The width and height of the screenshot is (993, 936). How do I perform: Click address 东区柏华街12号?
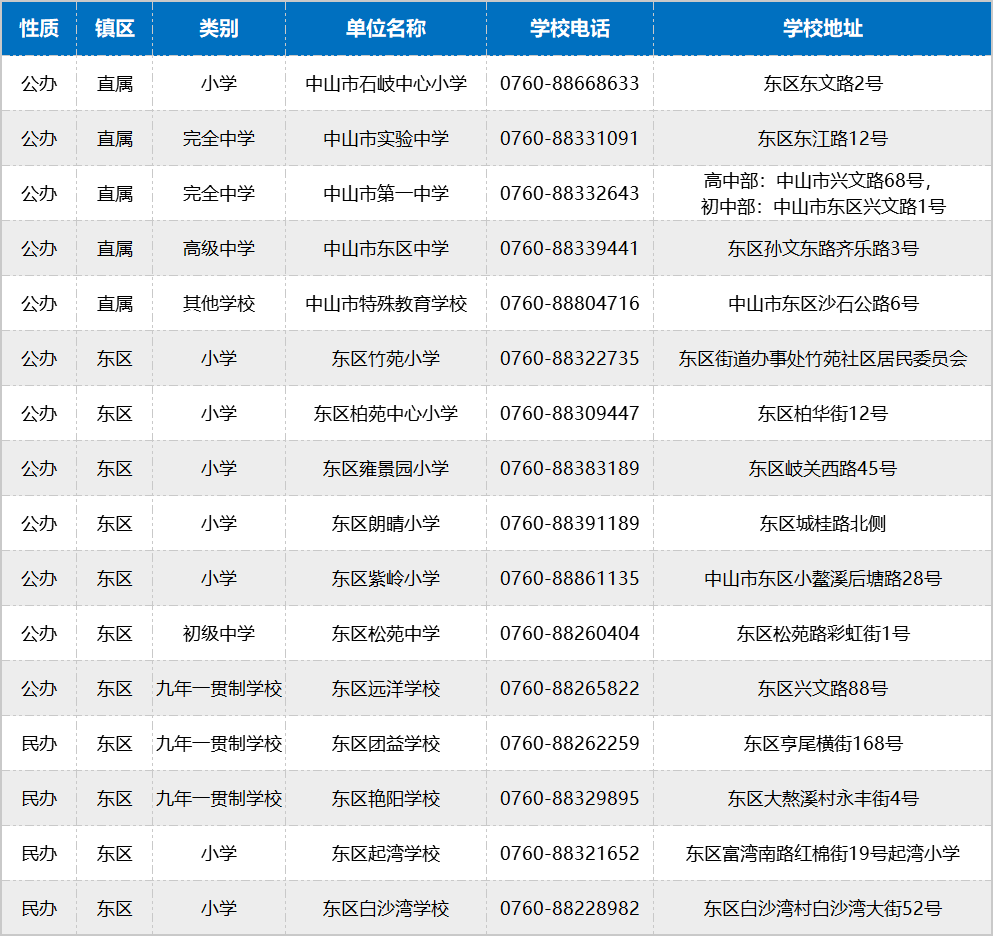[823, 414]
